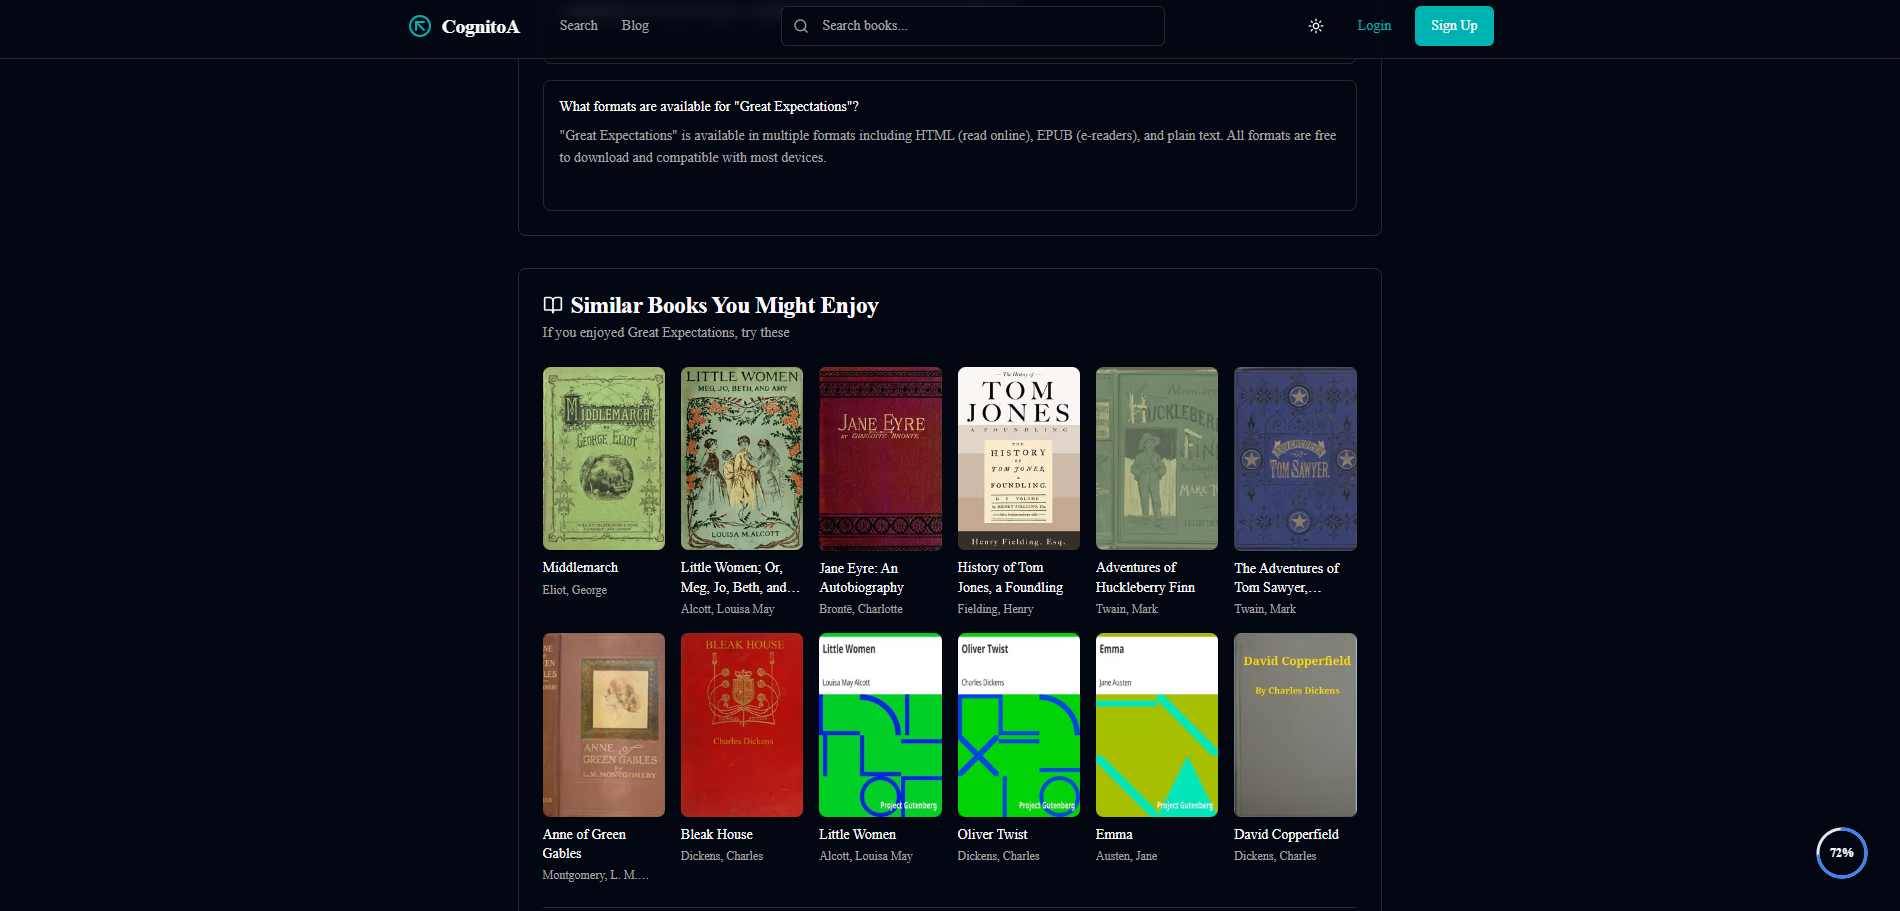
Task: Click the Bleak House title link
Action: (717, 834)
